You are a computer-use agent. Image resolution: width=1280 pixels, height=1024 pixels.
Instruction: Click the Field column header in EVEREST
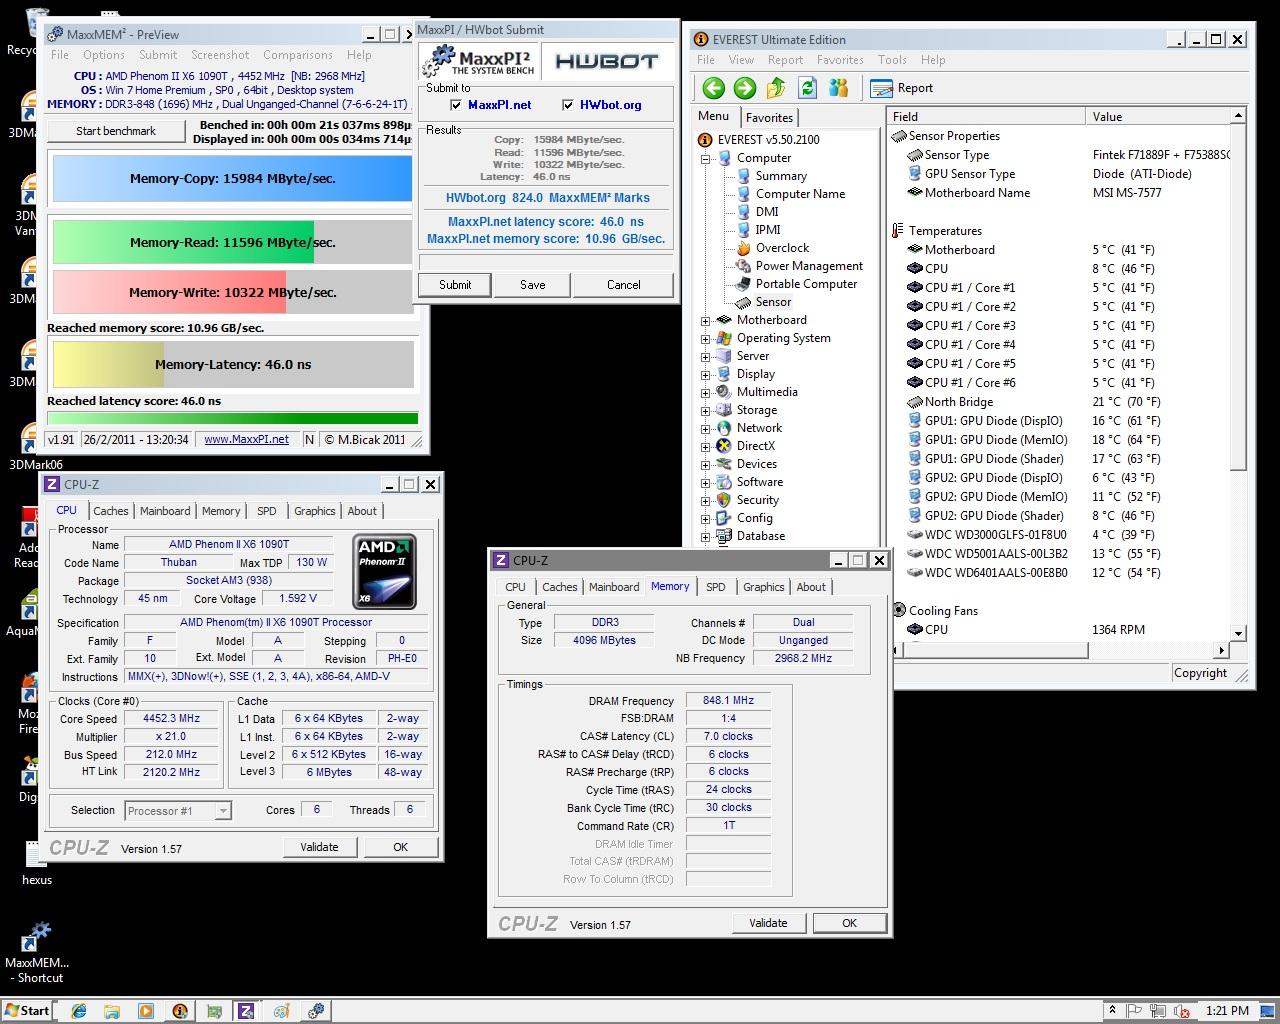[x=986, y=117]
